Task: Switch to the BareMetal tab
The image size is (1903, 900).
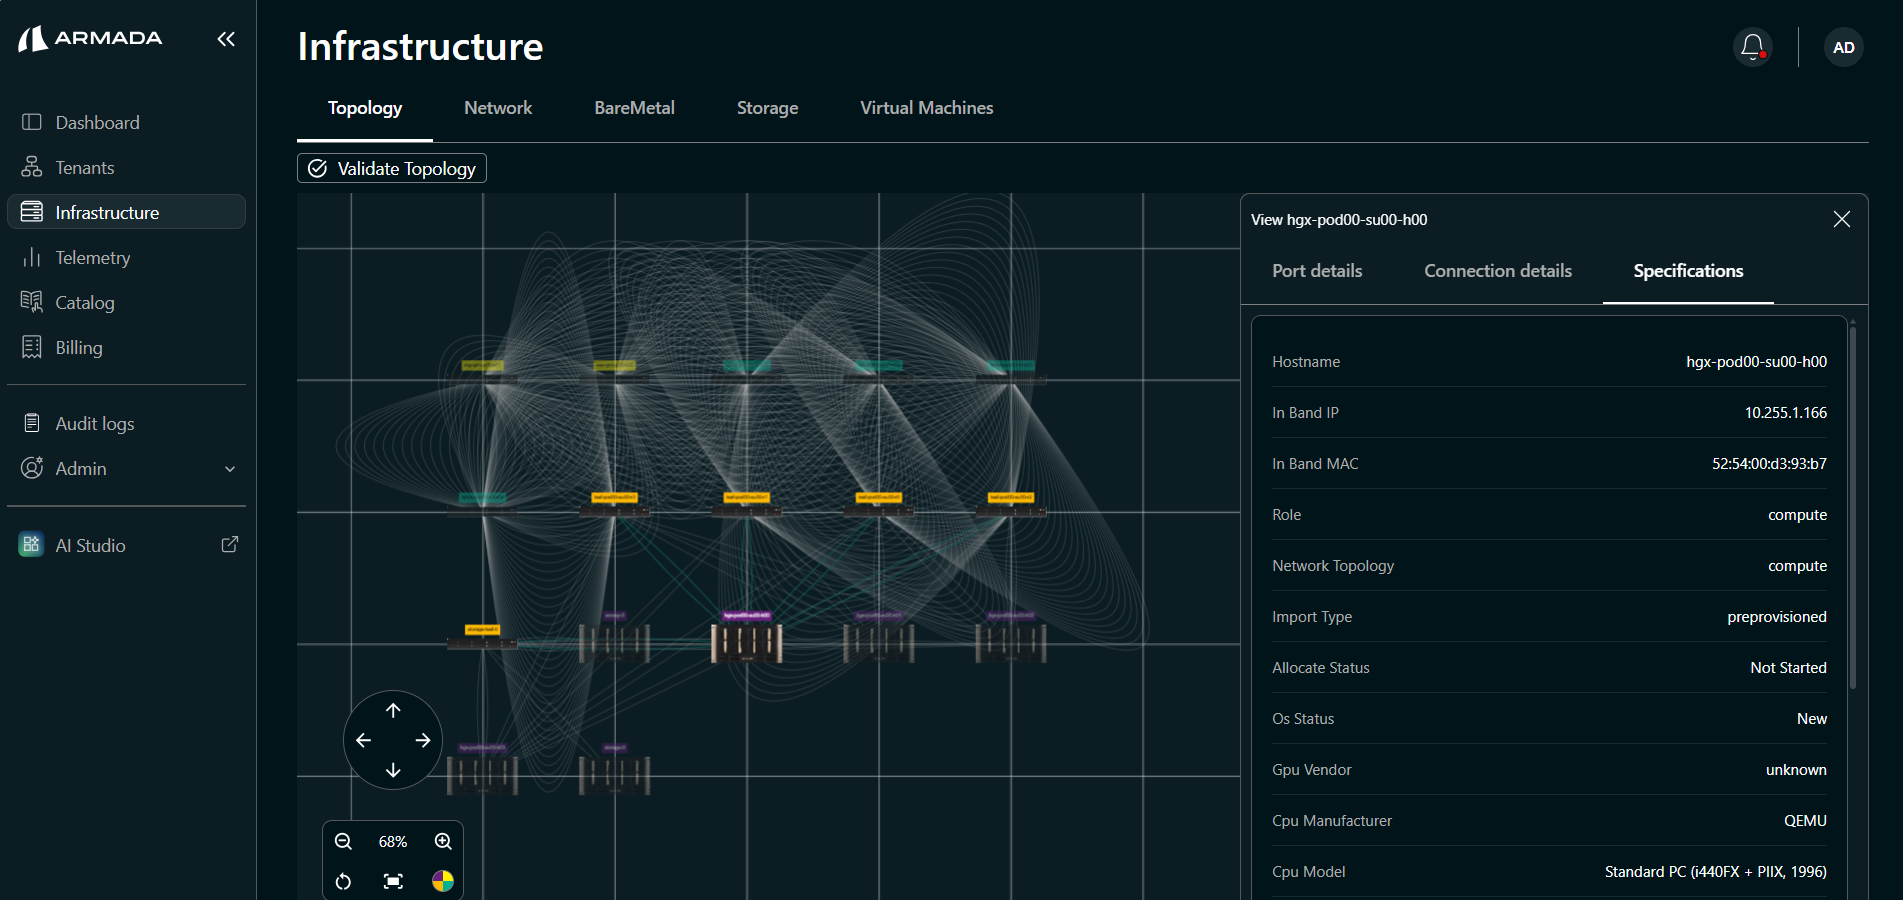Action: (x=634, y=108)
